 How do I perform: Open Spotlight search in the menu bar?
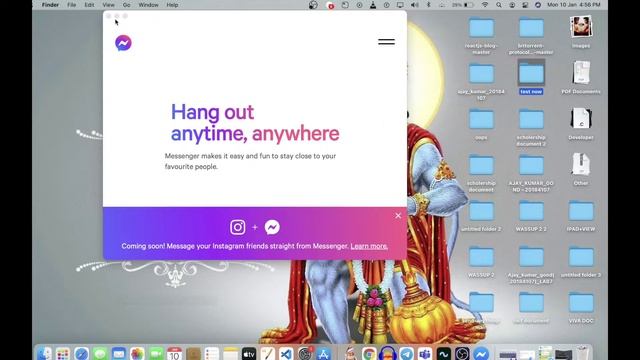point(499,5)
